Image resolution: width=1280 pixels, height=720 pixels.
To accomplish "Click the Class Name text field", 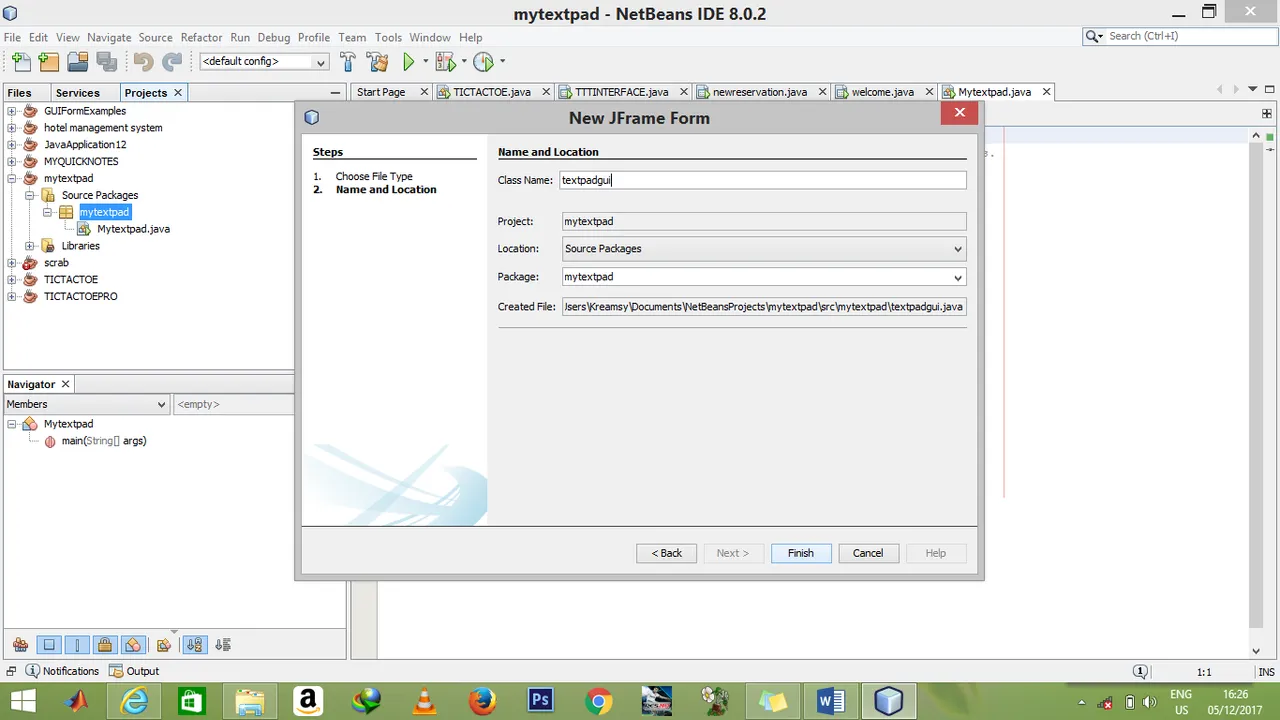I will pos(763,180).
